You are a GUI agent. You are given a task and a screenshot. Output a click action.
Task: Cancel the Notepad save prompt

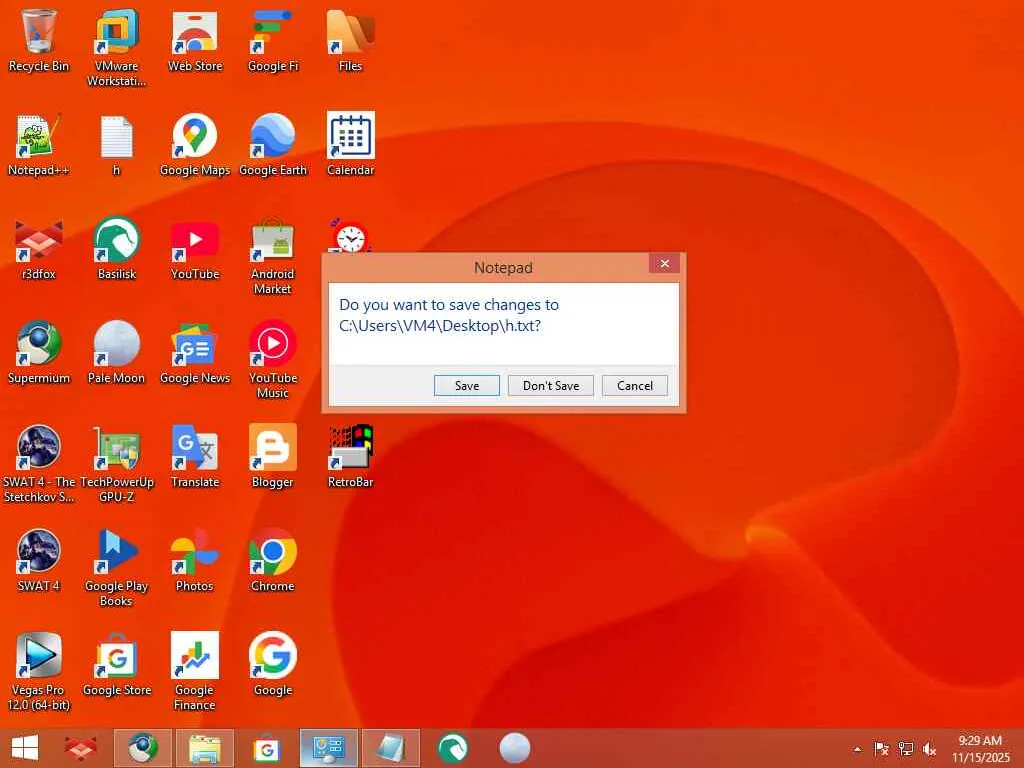[x=635, y=385]
